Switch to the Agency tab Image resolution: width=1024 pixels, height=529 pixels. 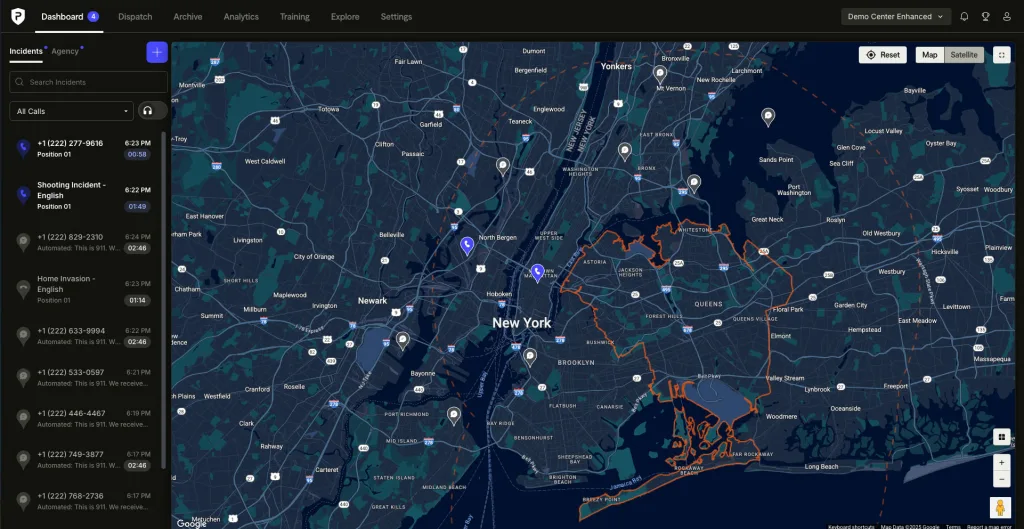[x=65, y=50]
